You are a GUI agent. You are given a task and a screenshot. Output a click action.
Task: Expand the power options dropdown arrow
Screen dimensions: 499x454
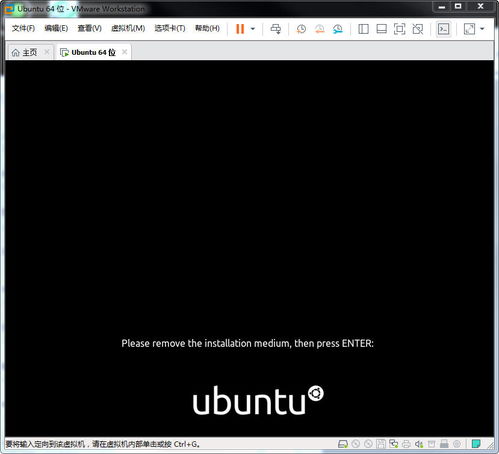click(x=253, y=29)
